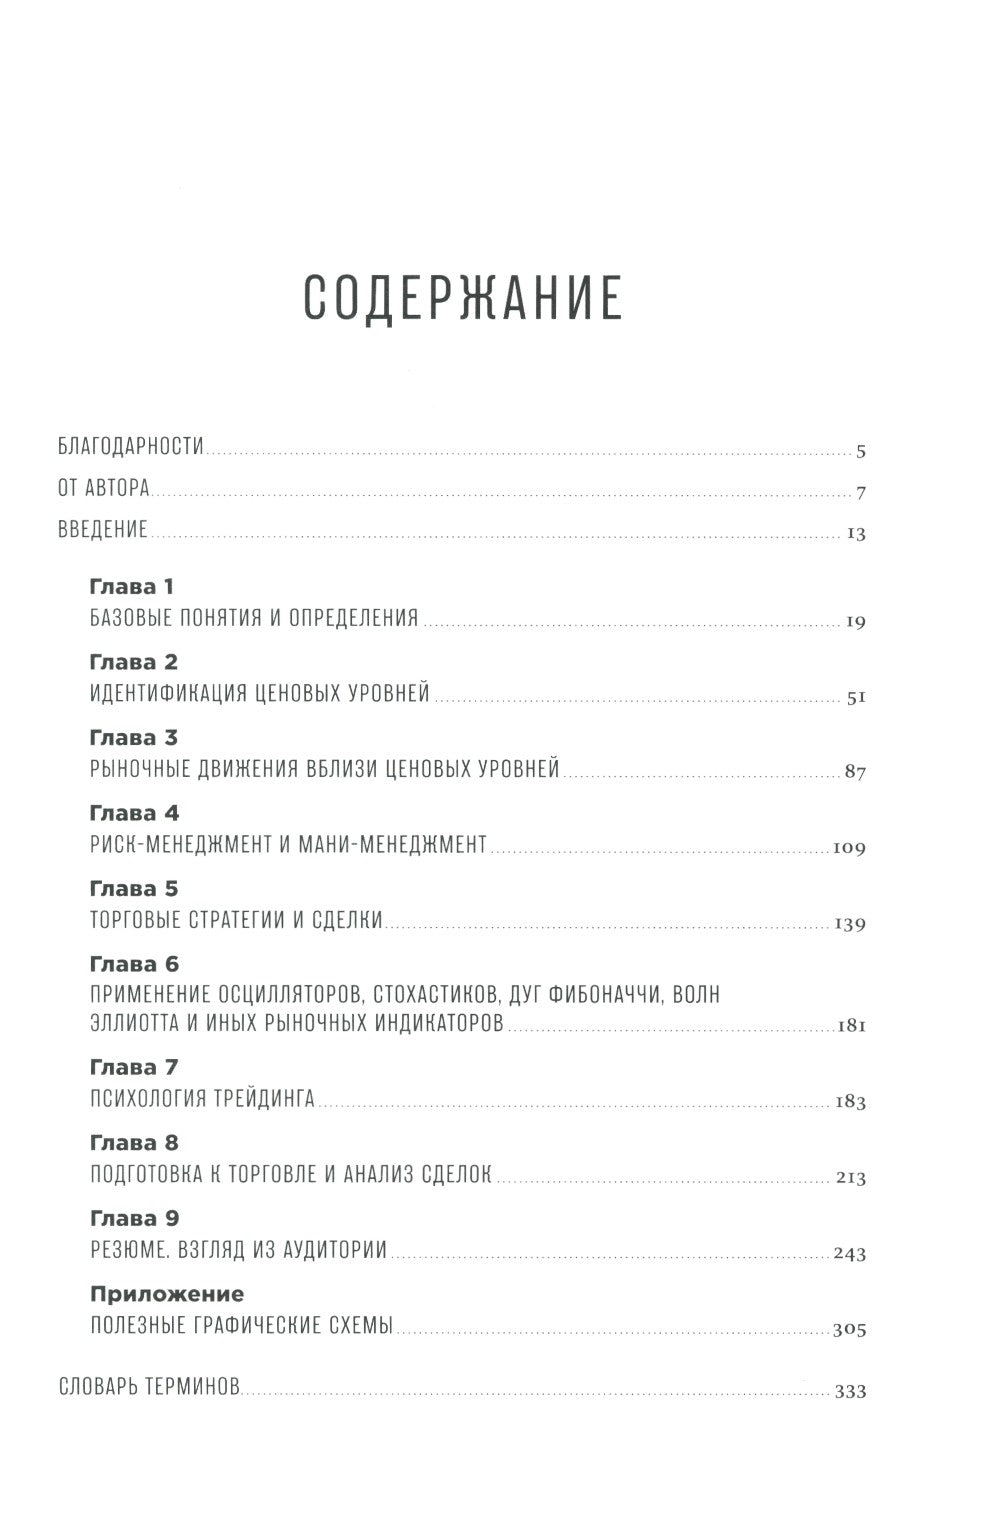Click the СОДЕРЖАНИЕ heading

click(463, 297)
